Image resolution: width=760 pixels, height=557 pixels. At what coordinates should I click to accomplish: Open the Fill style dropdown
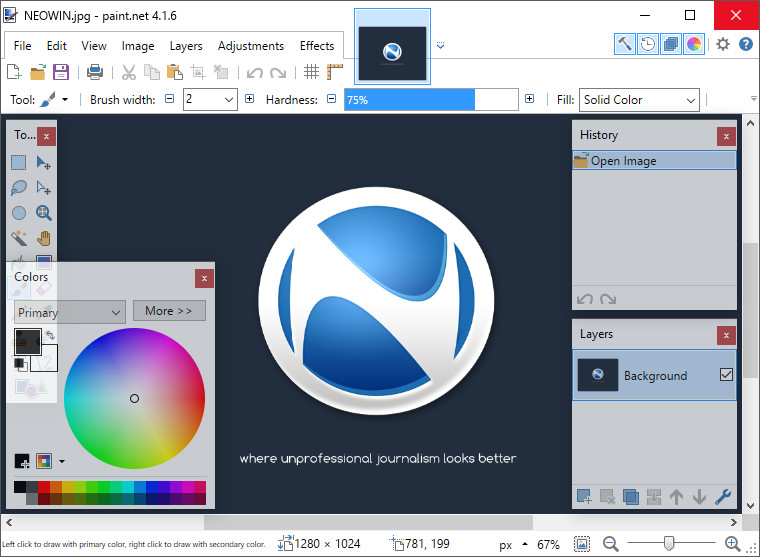(x=640, y=100)
